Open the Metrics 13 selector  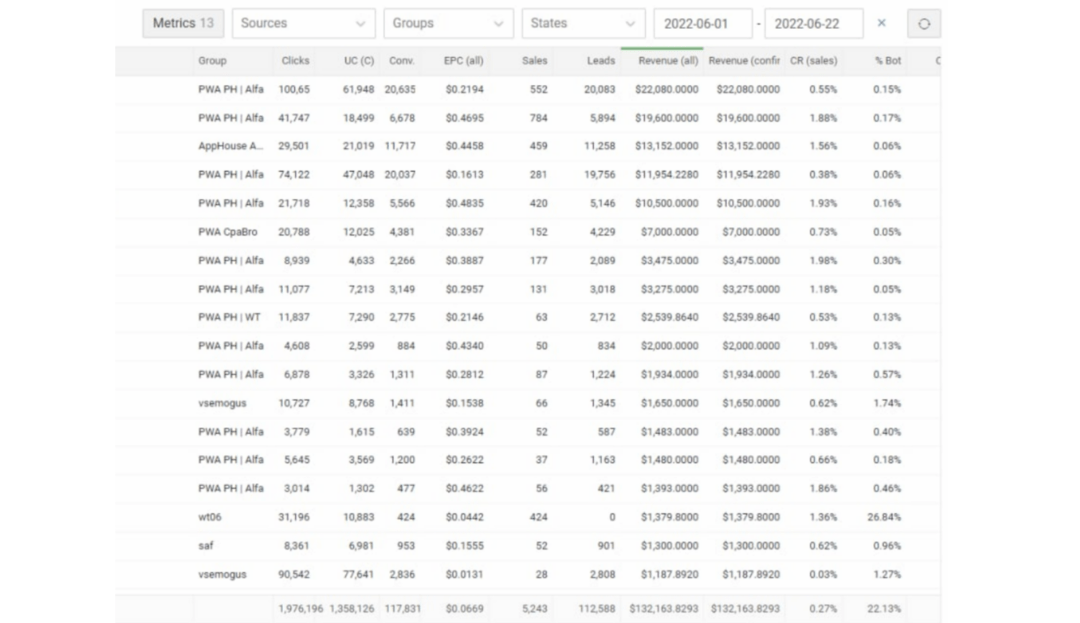pos(183,23)
